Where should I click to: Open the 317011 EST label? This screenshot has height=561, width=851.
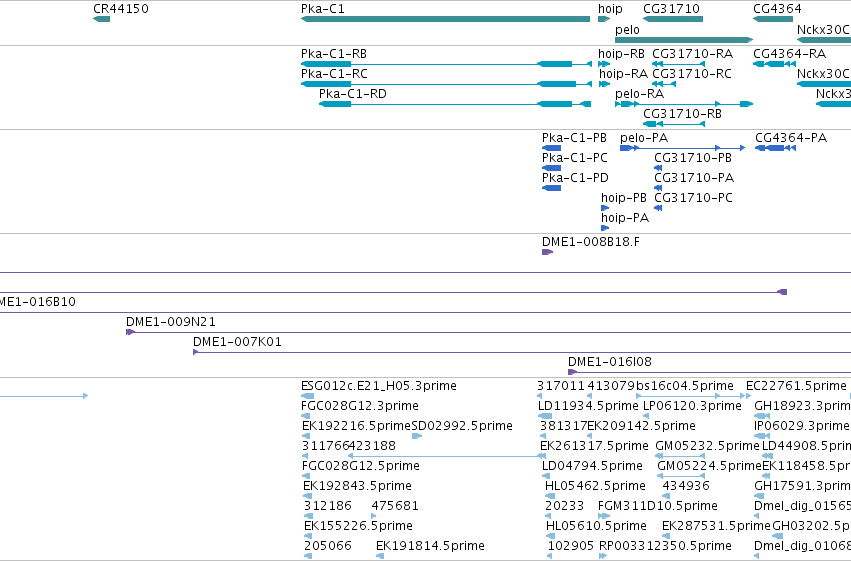(561, 386)
